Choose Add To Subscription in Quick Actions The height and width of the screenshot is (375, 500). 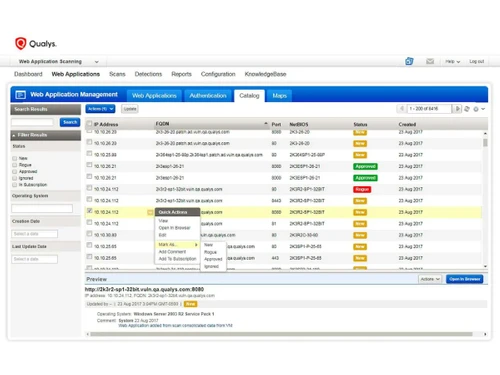click(177, 259)
